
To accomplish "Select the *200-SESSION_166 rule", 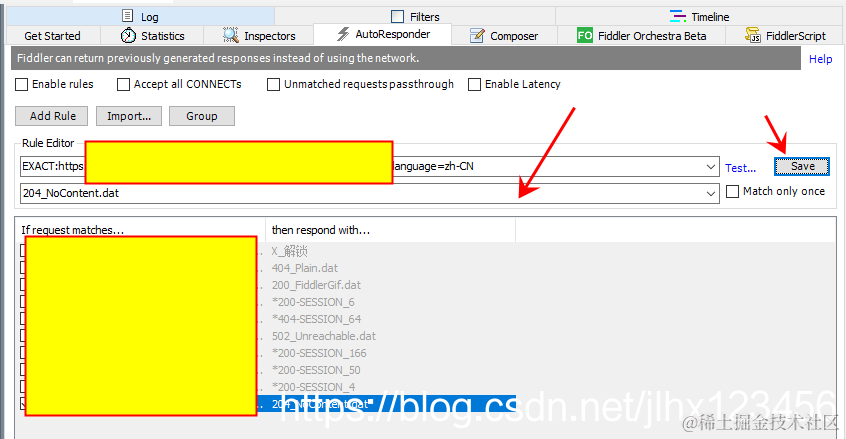I will (x=319, y=353).
